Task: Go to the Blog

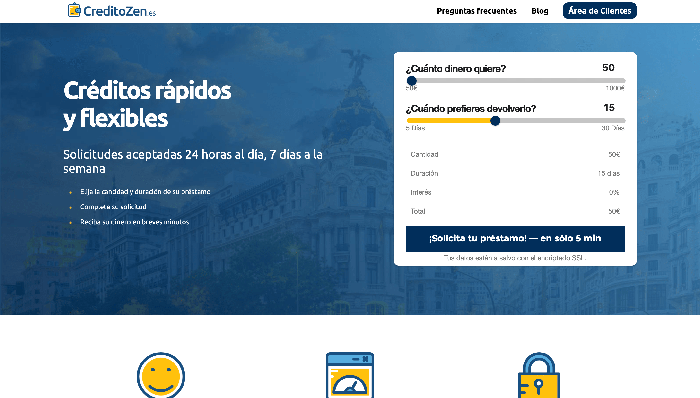Action: pyautogui.click(x=540, y=11)
